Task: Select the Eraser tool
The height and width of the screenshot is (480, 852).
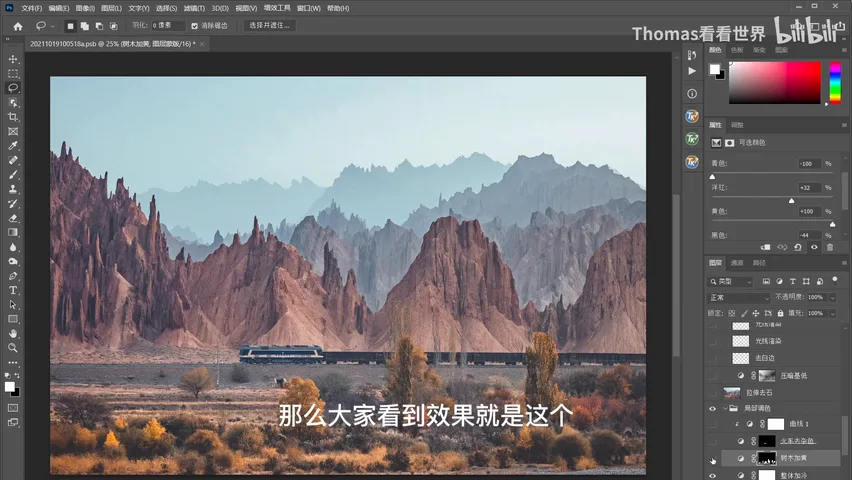Action: pyautogui.click(x=13, y=218)
